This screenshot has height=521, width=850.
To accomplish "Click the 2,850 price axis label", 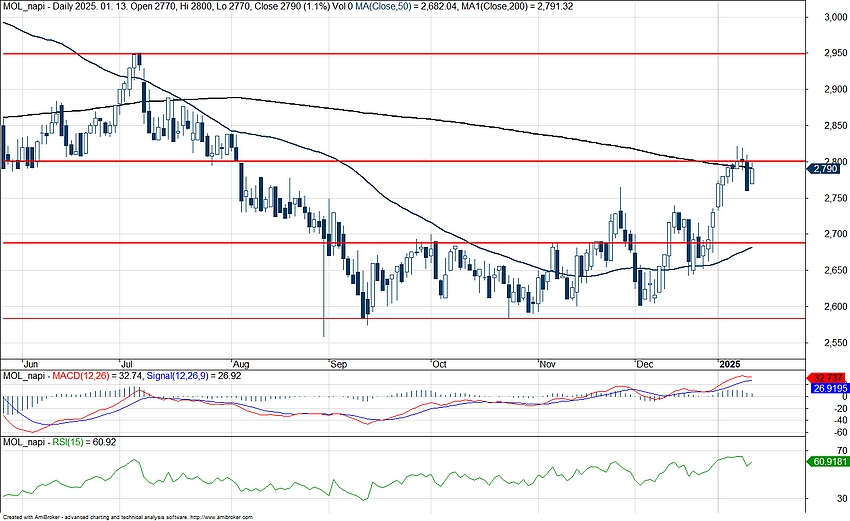I will pyautogui.click(x=834, y=126).
